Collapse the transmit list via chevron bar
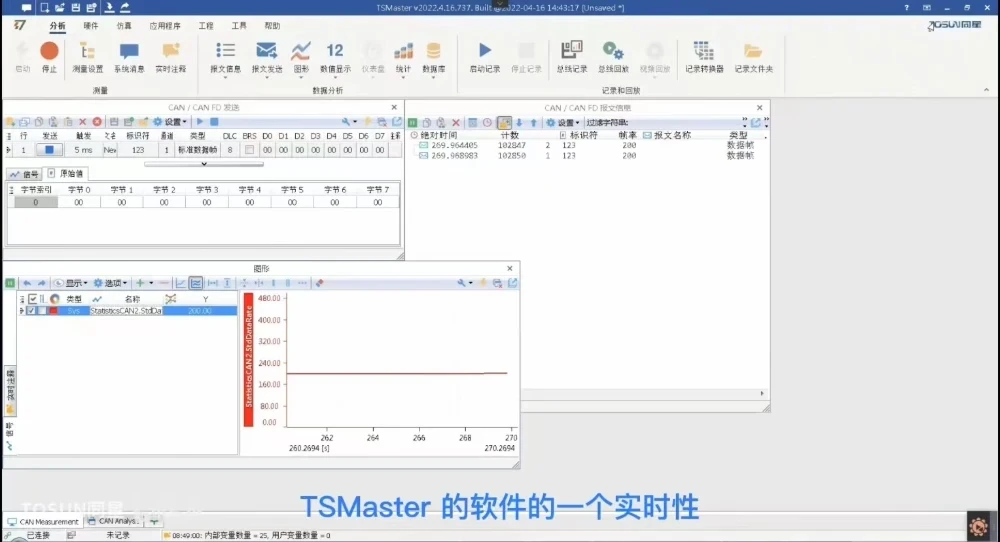1000x542 pixels. click(x=204, y=164)
